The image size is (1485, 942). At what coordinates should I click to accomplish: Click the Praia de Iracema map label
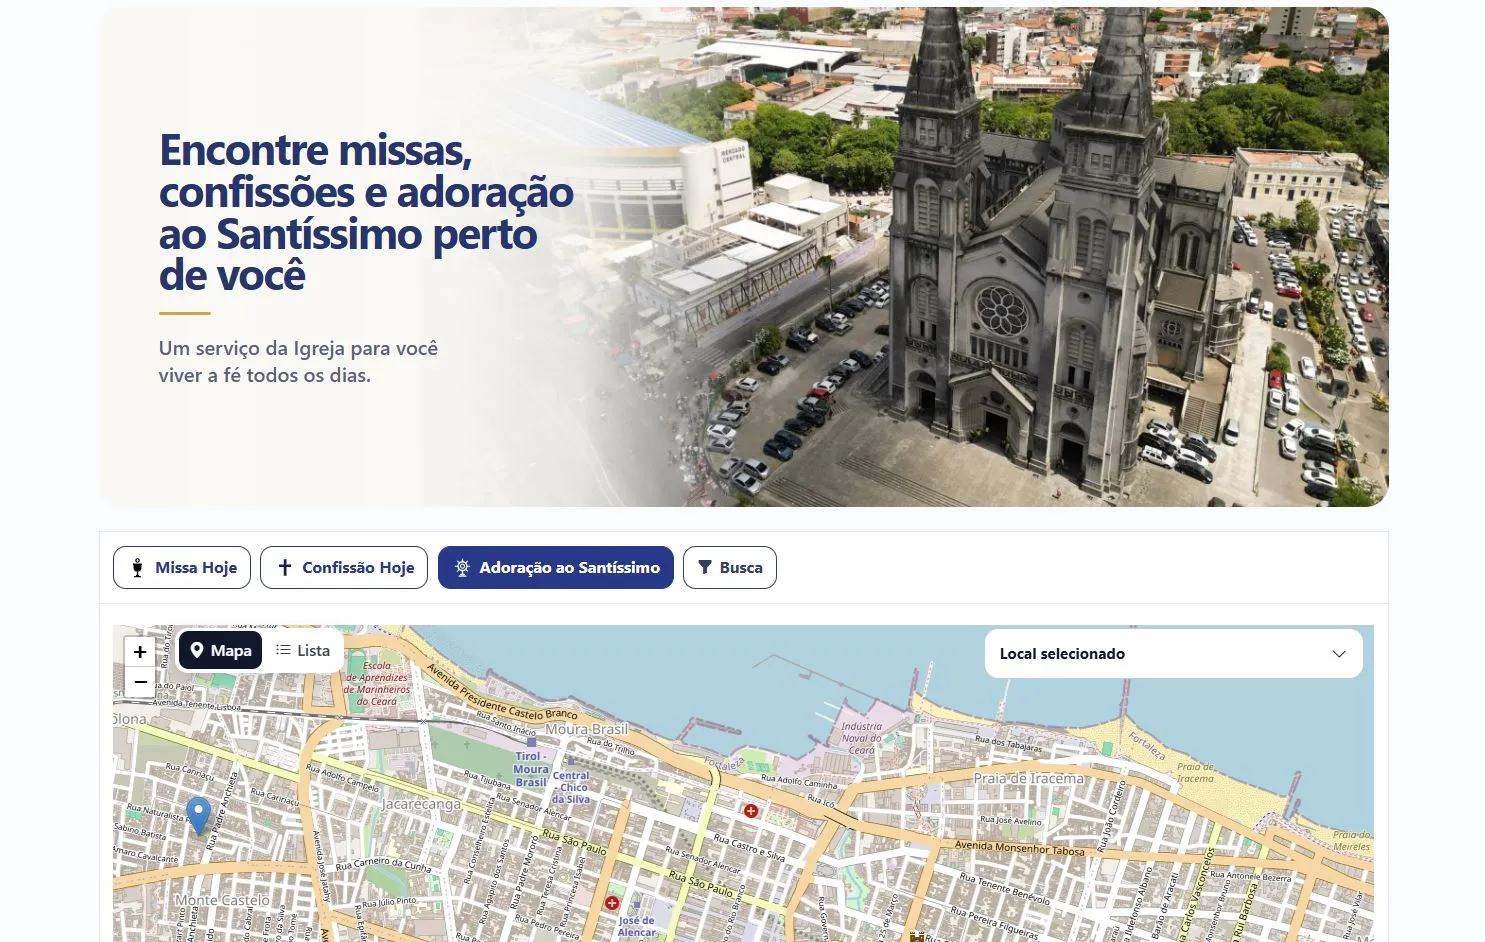[x=1028, y=778]
